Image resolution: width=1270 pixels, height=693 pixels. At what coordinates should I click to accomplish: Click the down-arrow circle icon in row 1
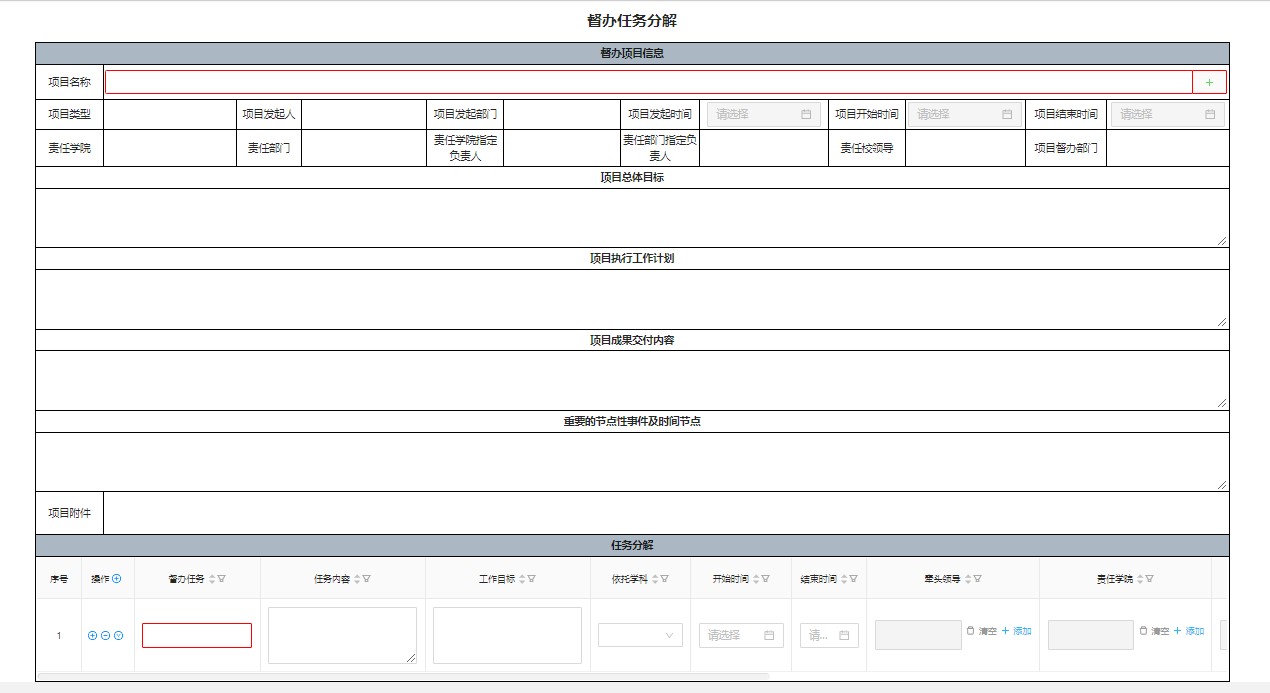pyautogui.click(x=118, y=635)
